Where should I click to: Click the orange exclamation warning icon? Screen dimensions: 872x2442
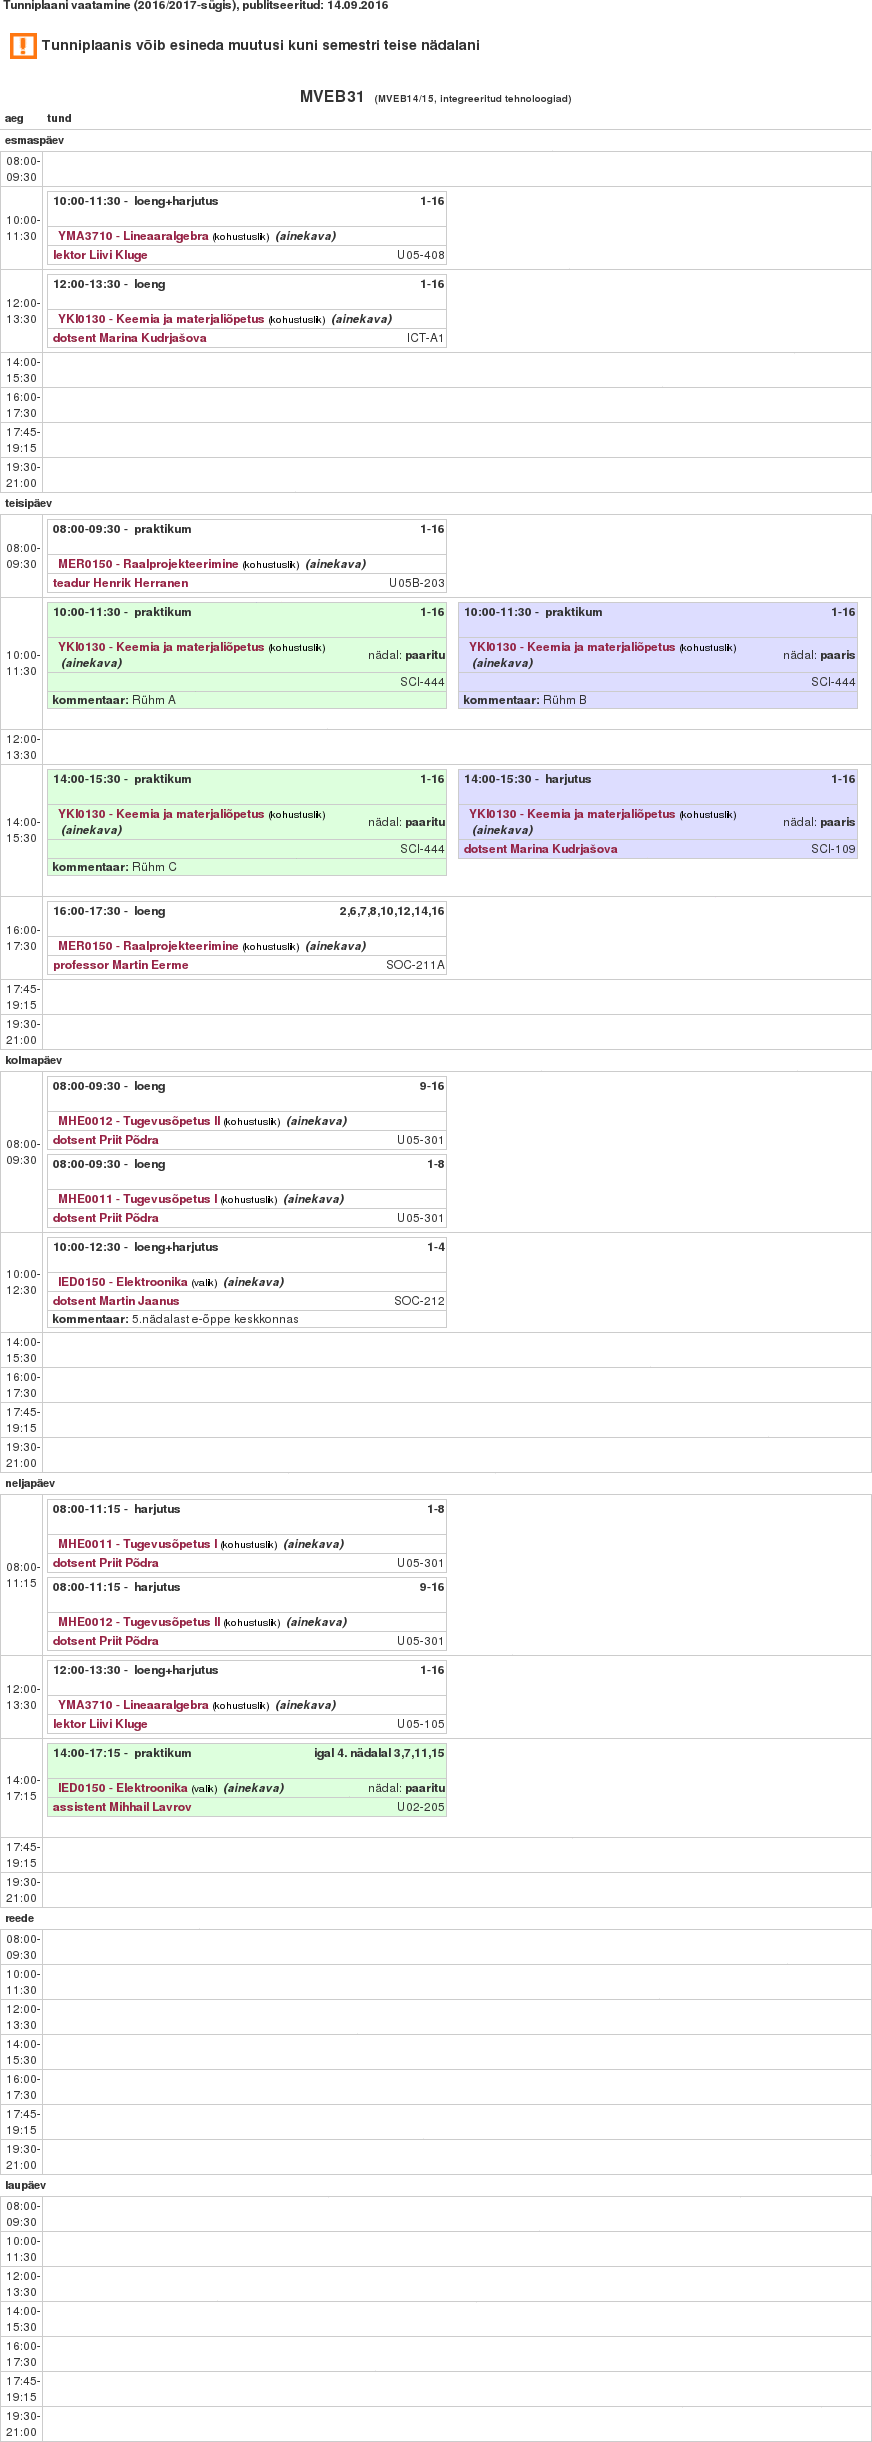pyautogui.click(x=22, y=46)
